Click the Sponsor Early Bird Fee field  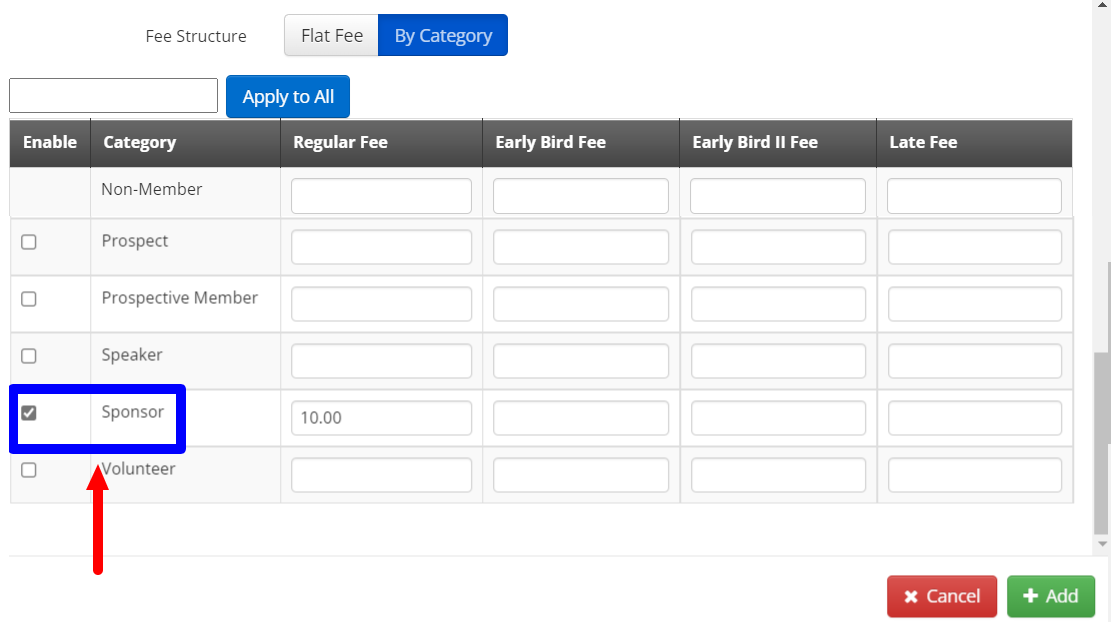tap(581, 418)
